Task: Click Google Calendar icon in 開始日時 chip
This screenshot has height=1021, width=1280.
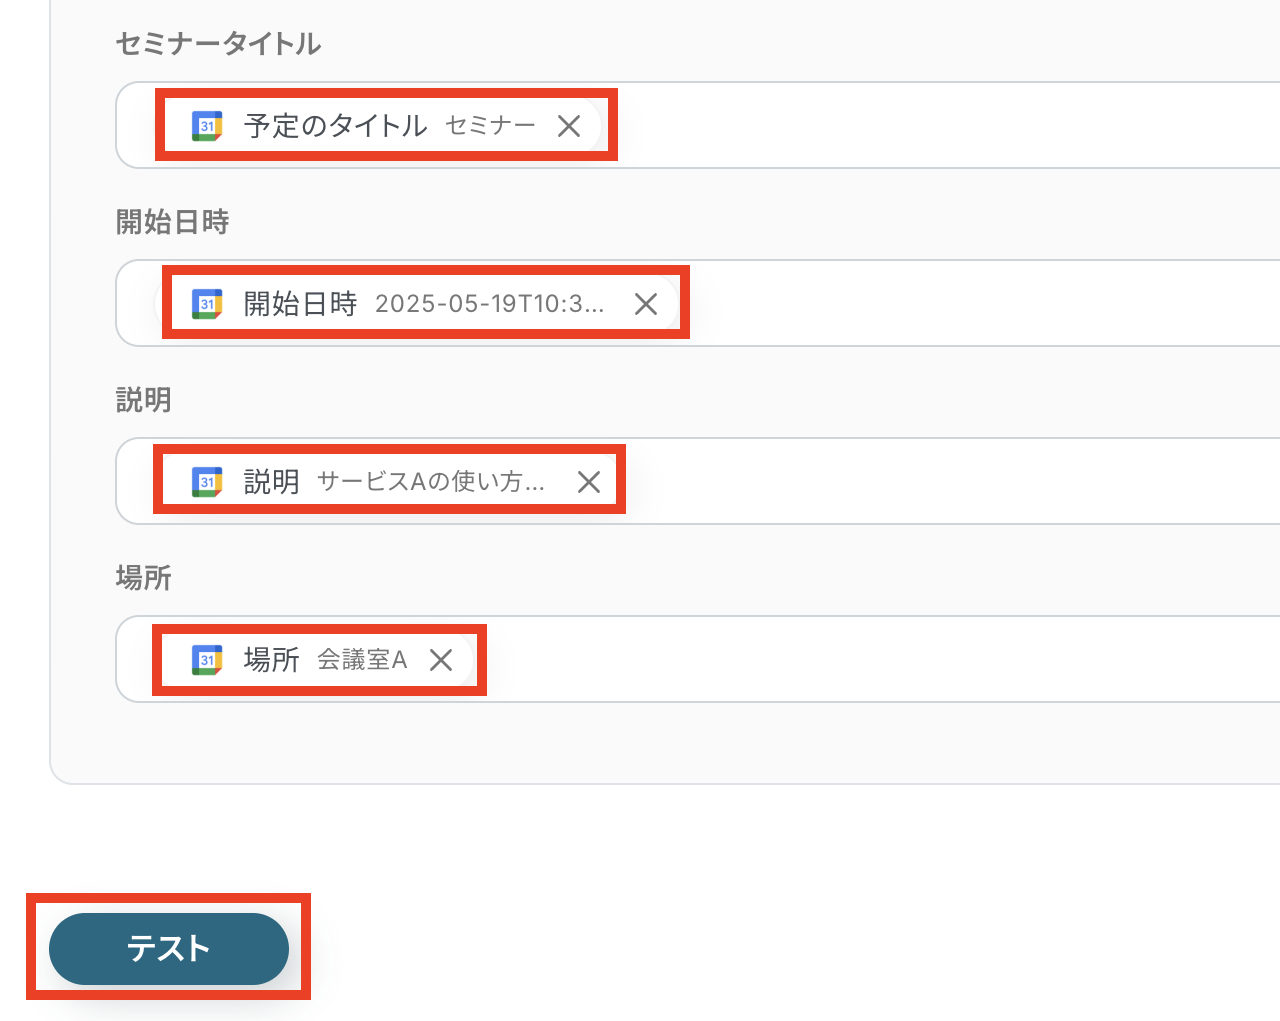Action: [207, 304]
